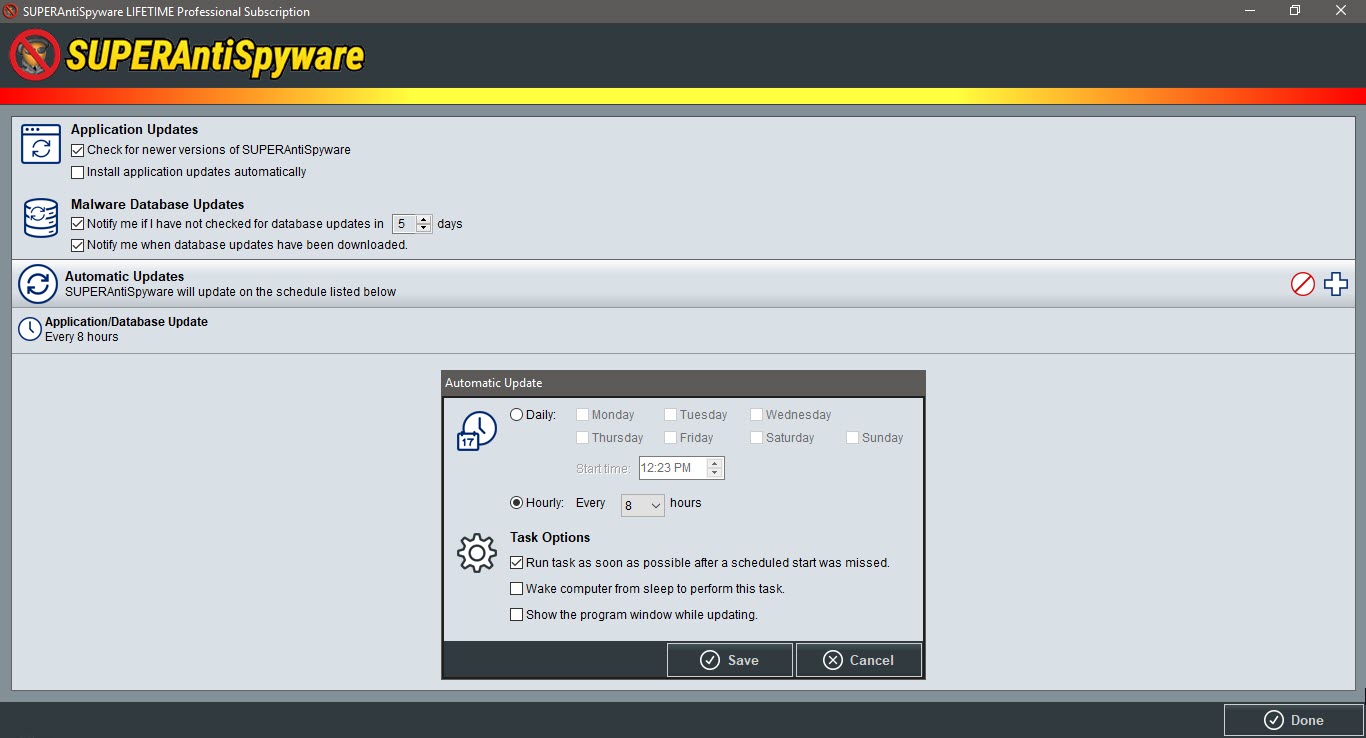The height and width of the screenshot is (738, 1366).
Task: Decrease start time with spinner down arrow
Action: click(x=714, y=472)
